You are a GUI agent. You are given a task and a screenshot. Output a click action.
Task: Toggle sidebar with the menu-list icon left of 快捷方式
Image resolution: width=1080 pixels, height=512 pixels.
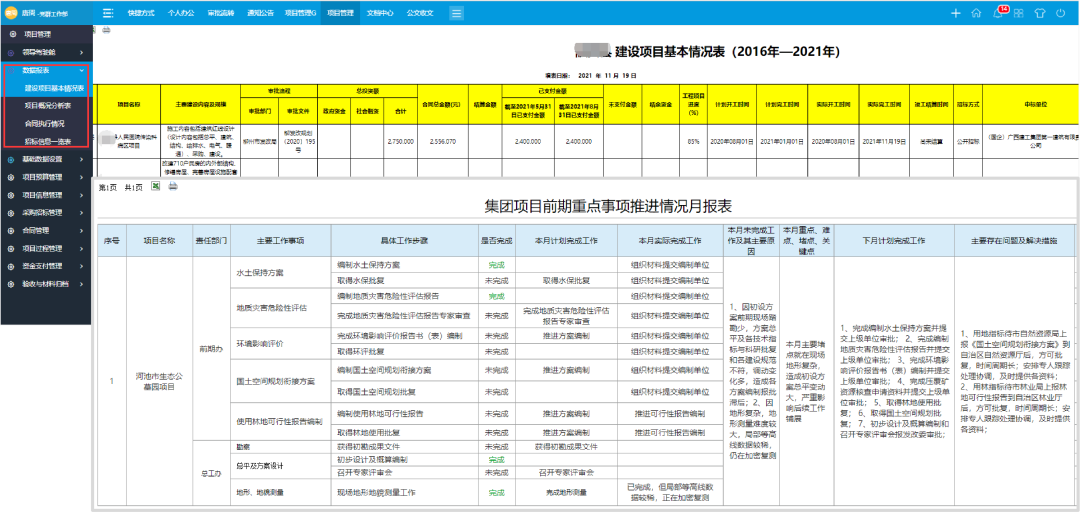[108, 13]
